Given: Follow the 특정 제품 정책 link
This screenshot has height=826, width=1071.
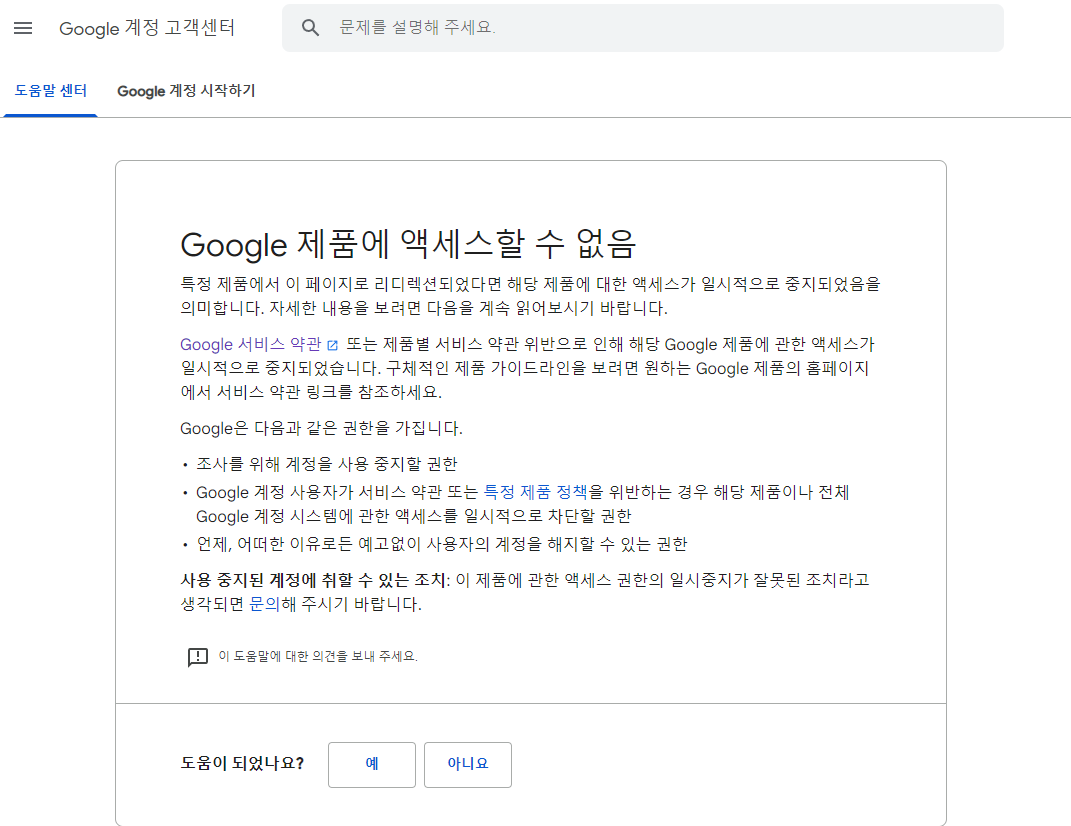Looking at the screenshot, I should click(536, 492).
